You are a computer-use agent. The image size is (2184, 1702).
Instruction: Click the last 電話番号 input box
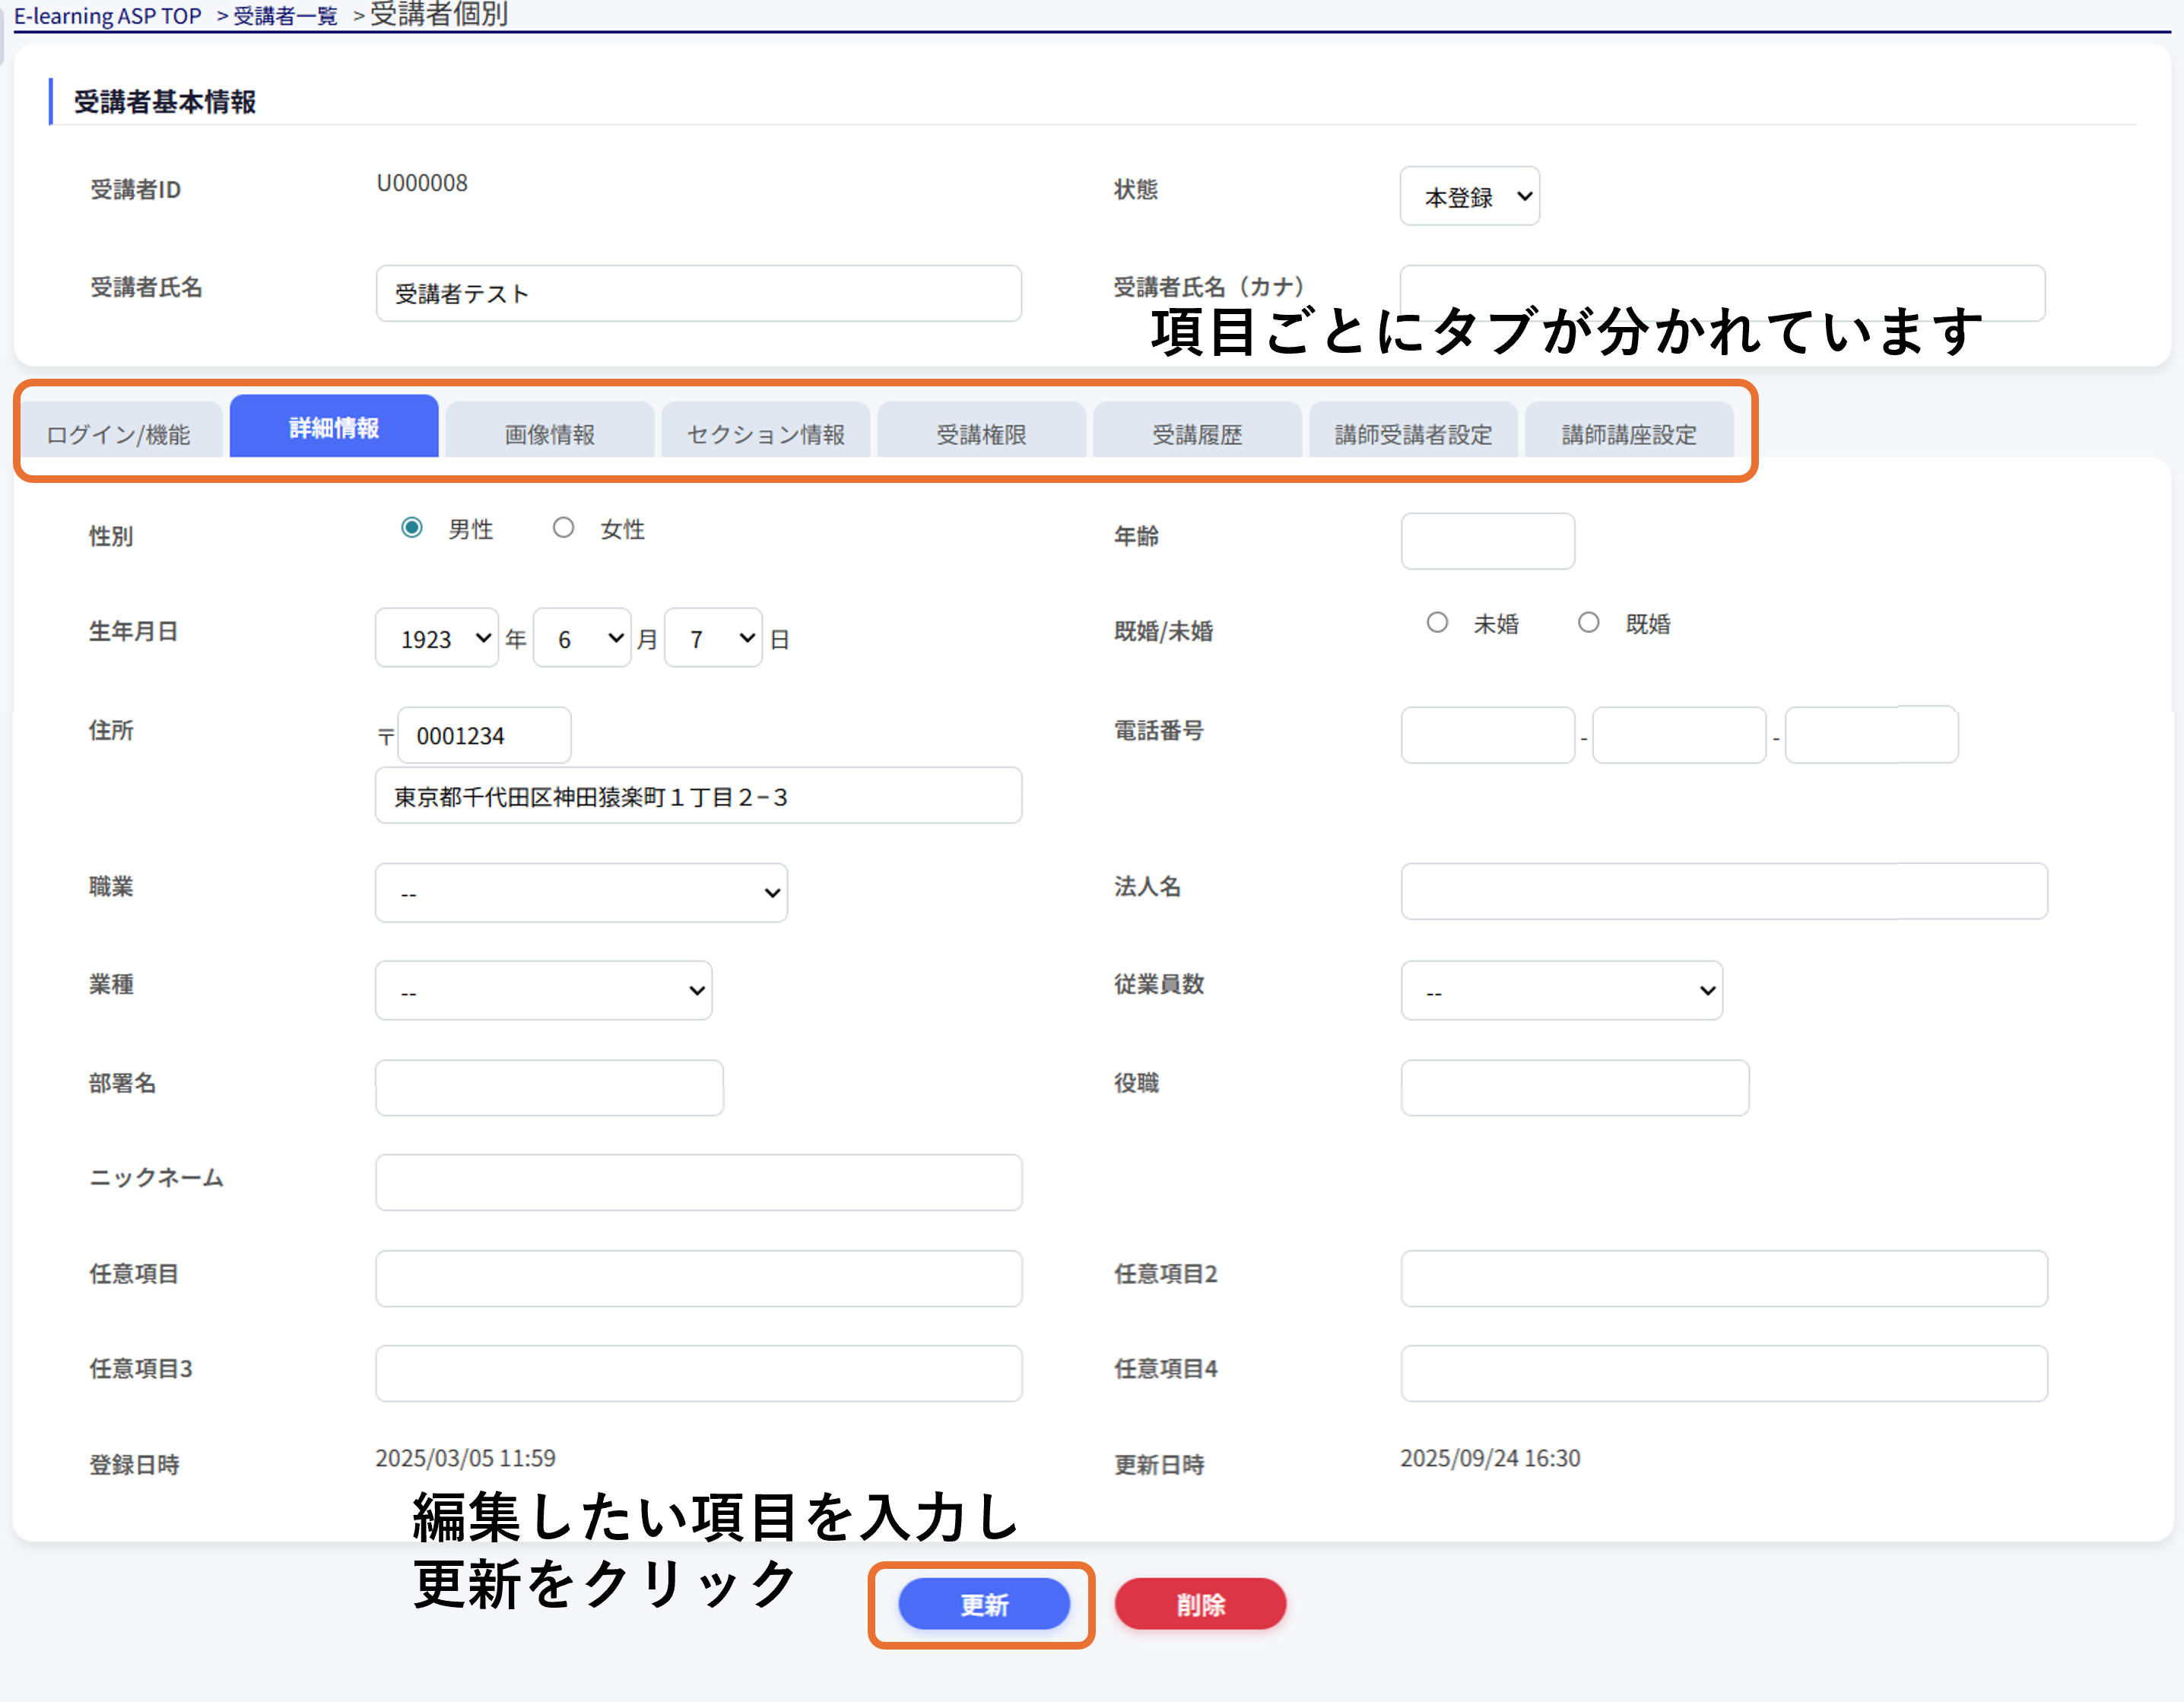[1871, 735]
